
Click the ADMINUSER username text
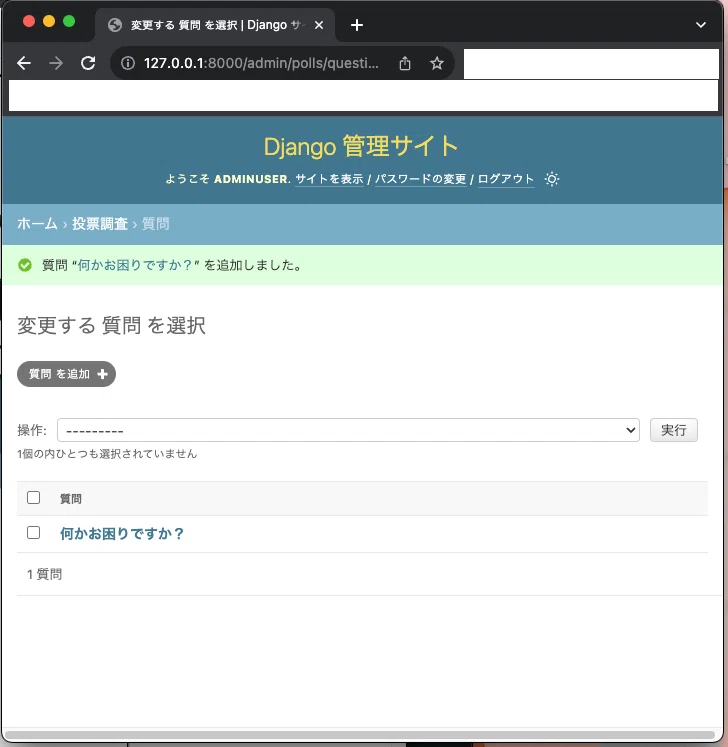click(x=251, y=179)
